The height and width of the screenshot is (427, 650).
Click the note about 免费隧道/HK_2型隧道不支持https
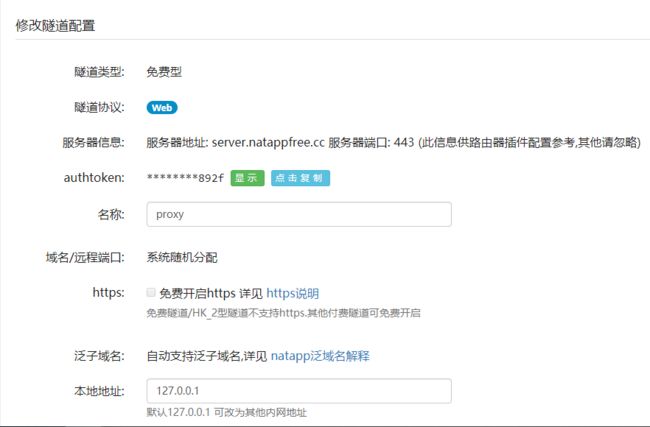tap(284, 313)
